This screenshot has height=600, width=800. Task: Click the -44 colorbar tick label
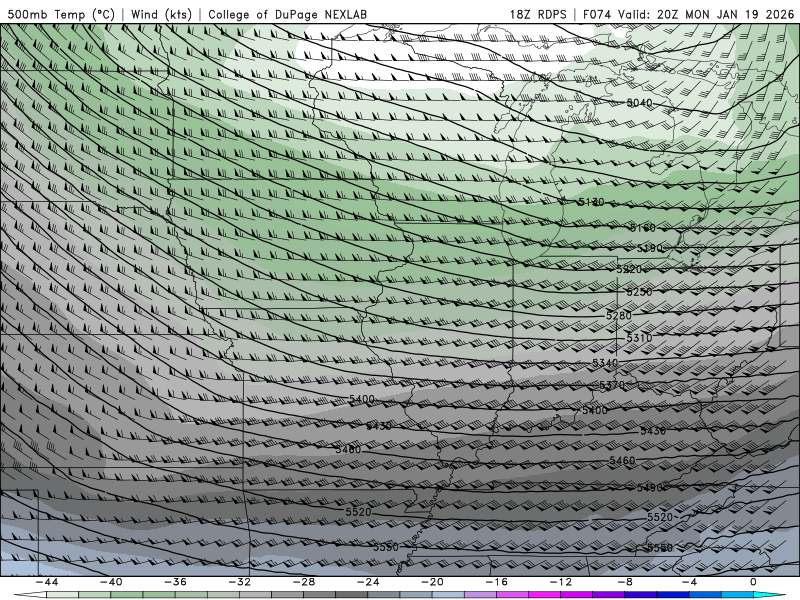pos(47,582)
